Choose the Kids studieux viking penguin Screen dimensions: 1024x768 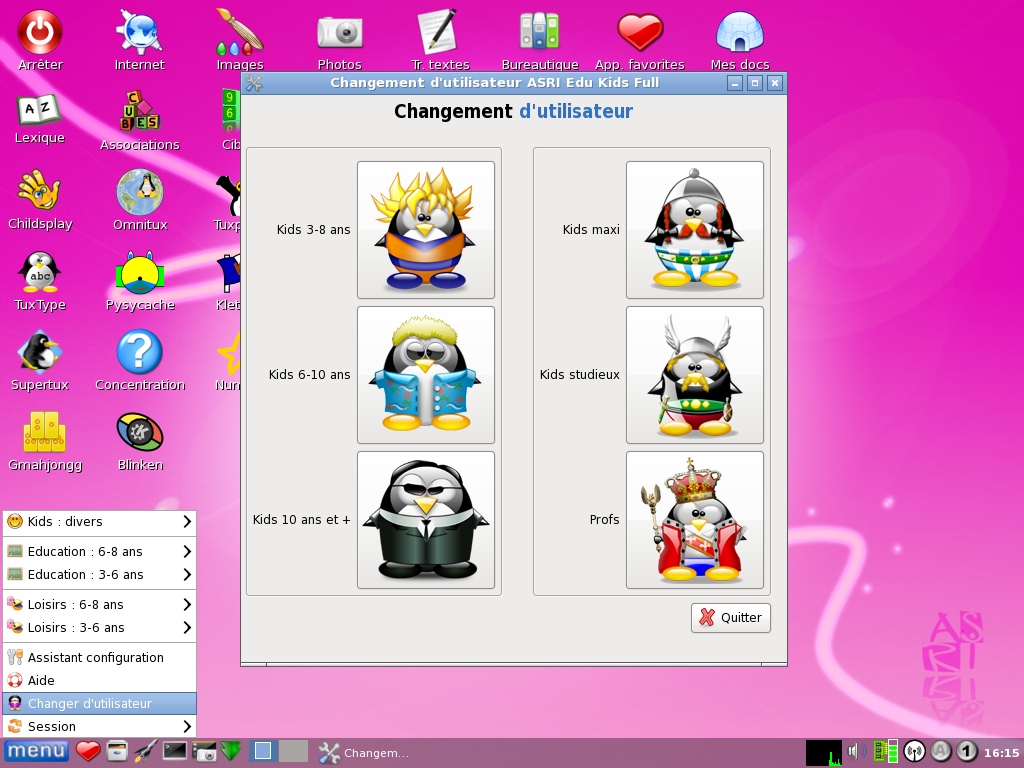click(695, 375)
